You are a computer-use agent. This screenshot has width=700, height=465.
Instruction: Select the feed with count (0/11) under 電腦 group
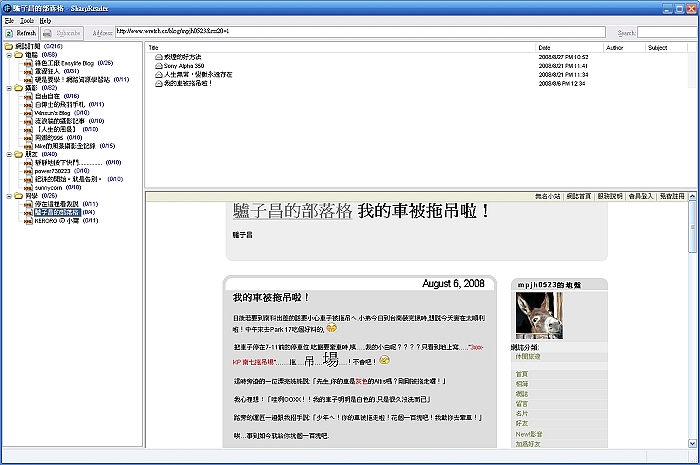(x=82, y=79)
